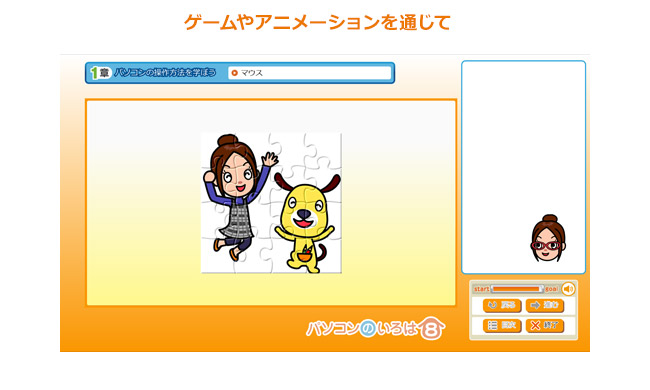Image resolution: width=650 pixels, height=390 pixels.
Task: Open the 目次 table of contents
Action: pos(502,325)
